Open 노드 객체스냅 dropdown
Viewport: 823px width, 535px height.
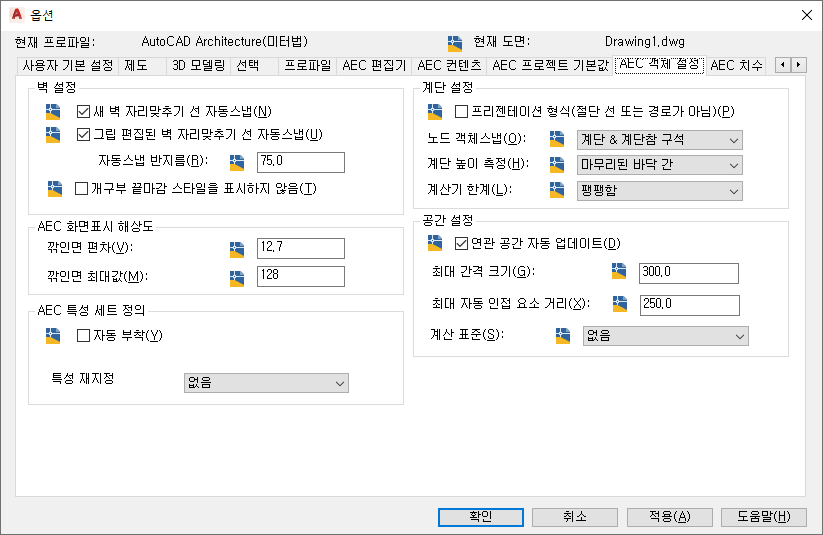[x=660, y=140]
